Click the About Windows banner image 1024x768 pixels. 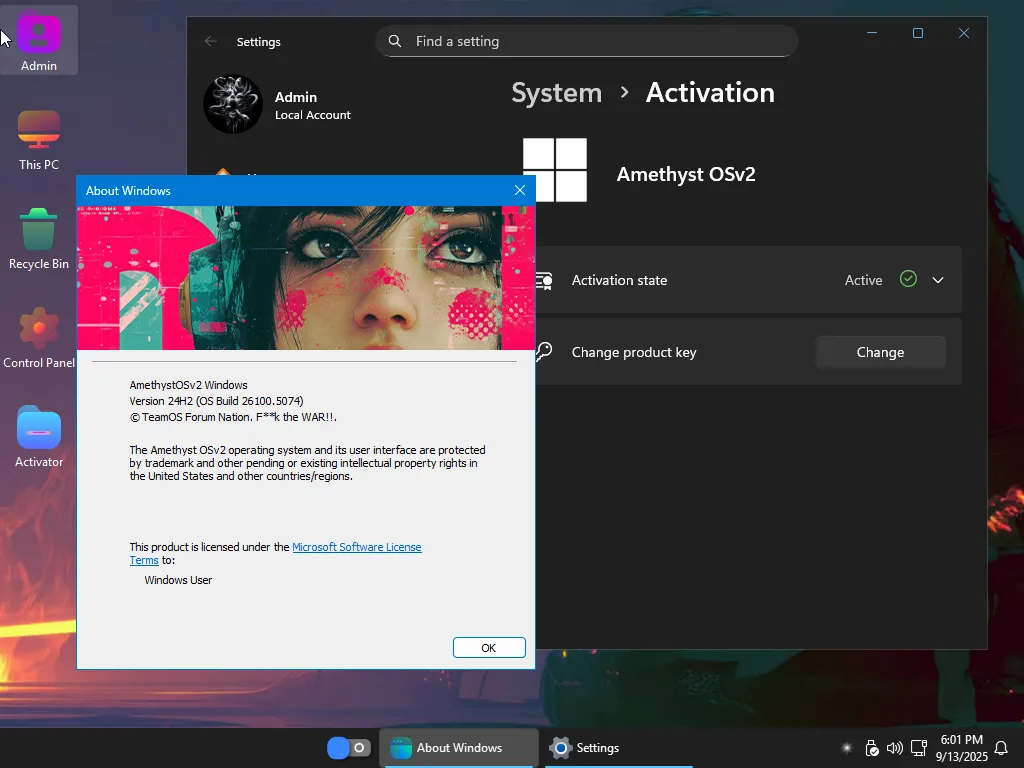point(306,278)
